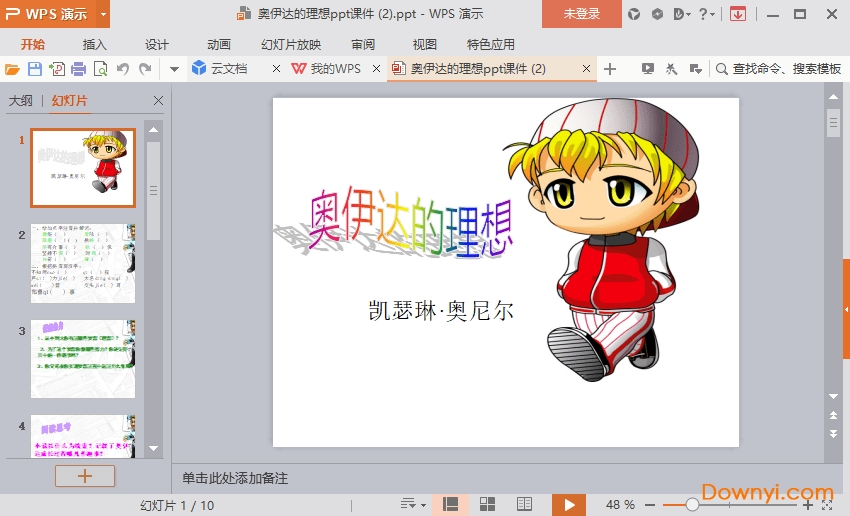Viewport: 850px width, 516px height.
Task: Click the zoom slider handle
Action: coord(692,505)
